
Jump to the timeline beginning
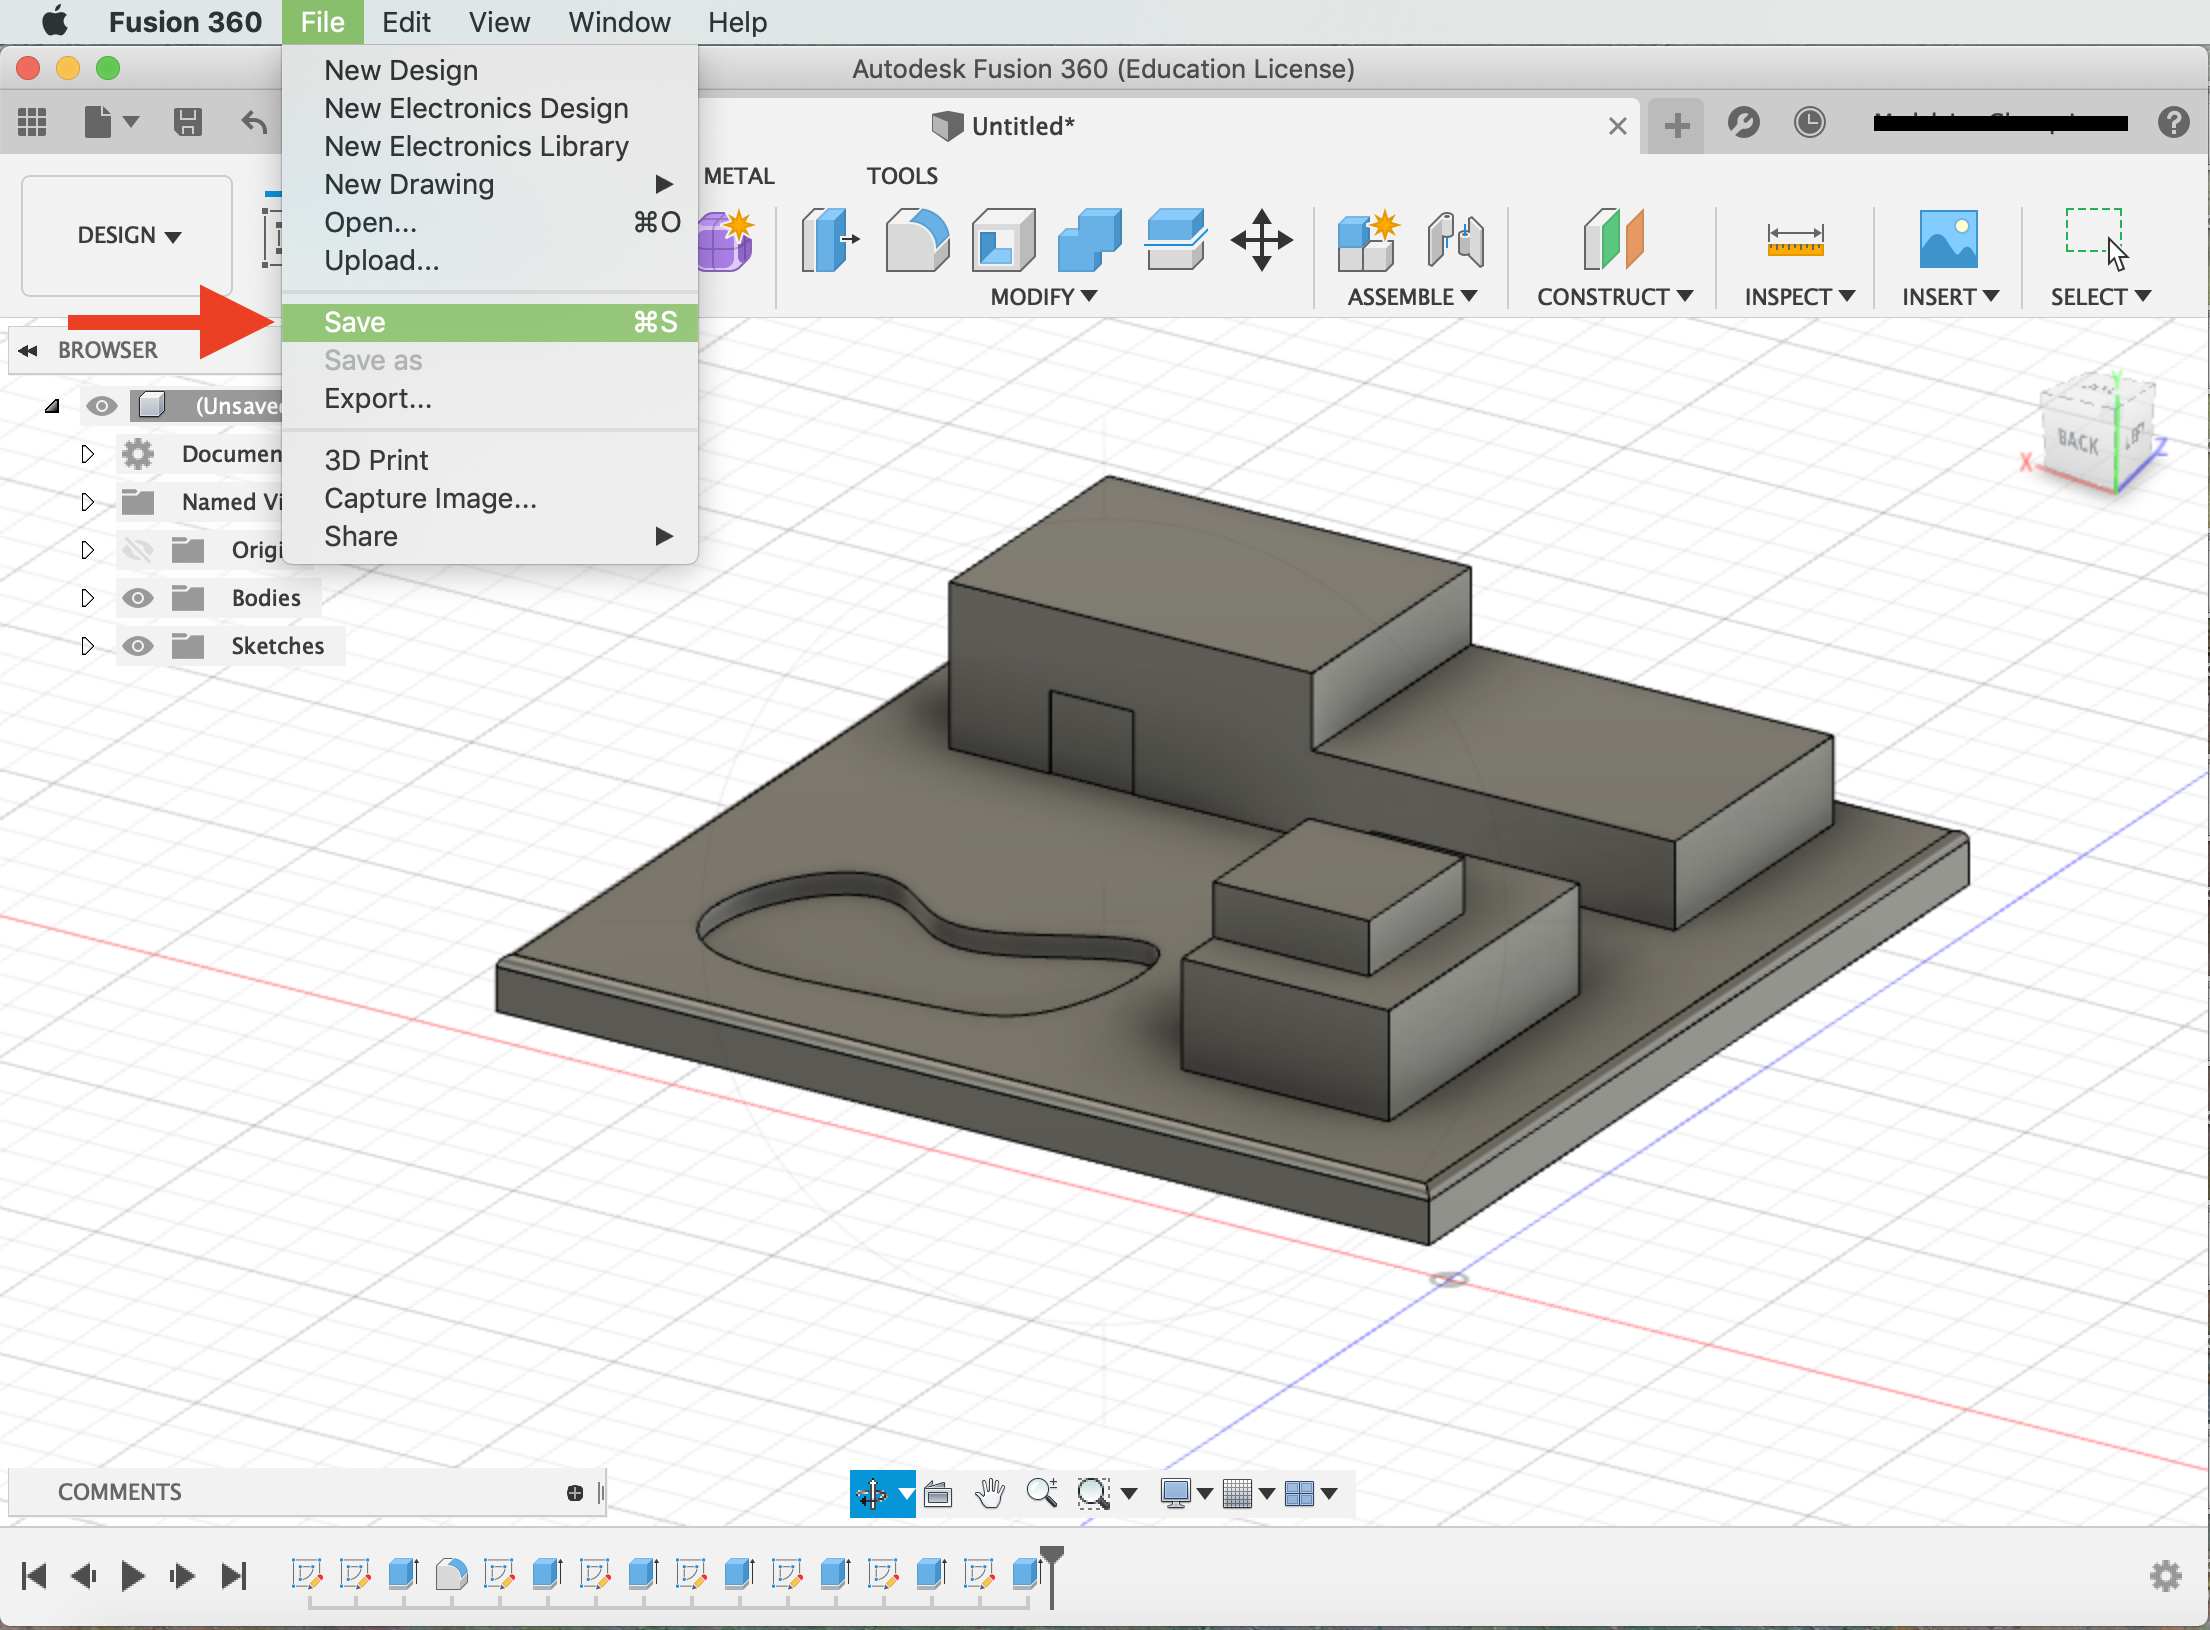[34, 1576]
